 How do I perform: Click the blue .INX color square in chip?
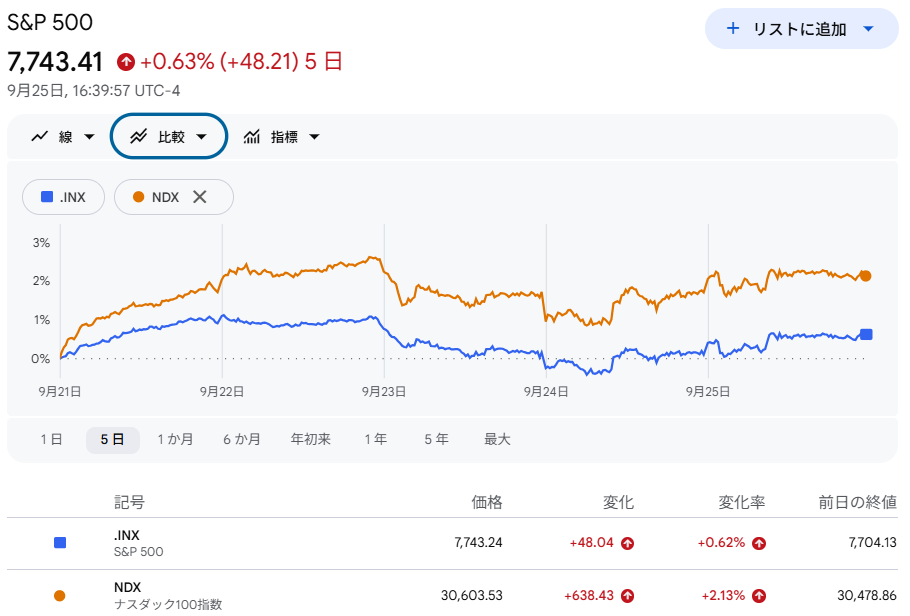click(x=47, y=197)
